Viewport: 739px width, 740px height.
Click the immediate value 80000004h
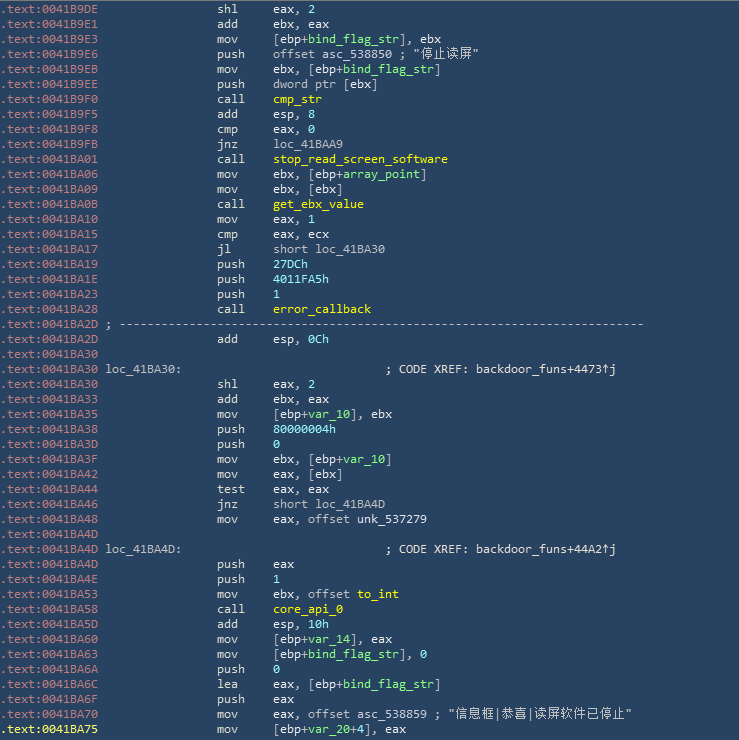coord(304,429)
